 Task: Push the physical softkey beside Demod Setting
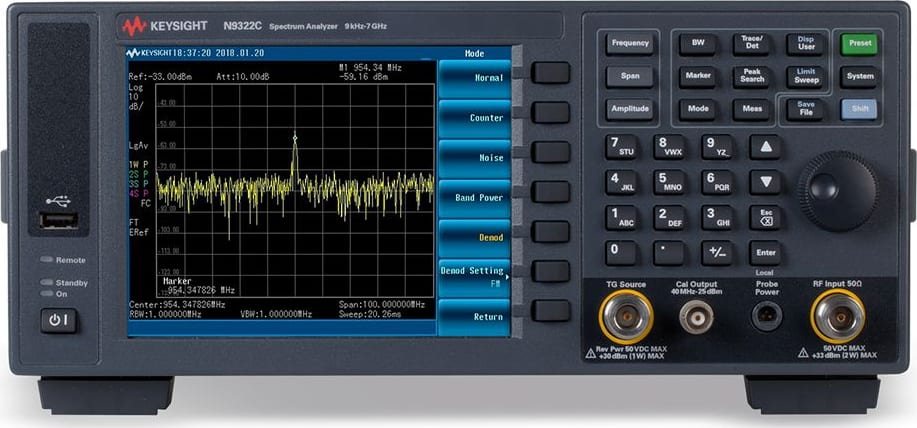pos(550,271)
